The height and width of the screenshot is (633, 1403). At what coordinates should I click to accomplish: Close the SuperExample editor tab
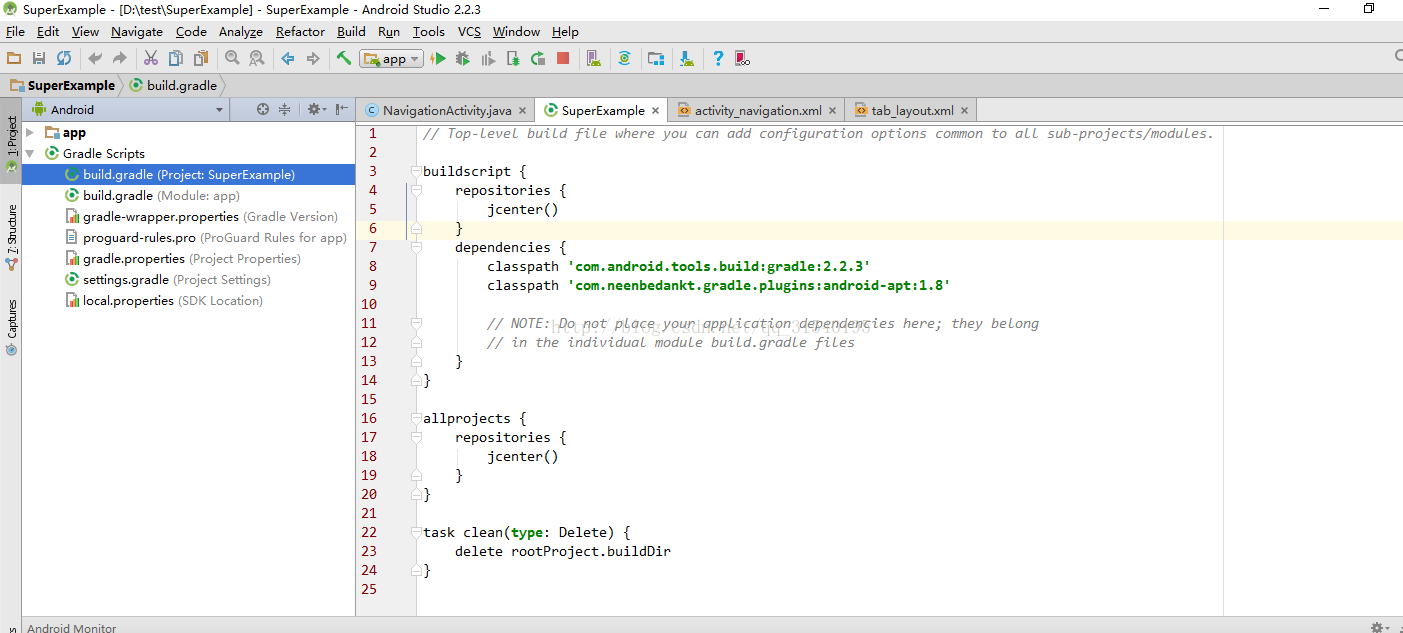pos(656,111)
